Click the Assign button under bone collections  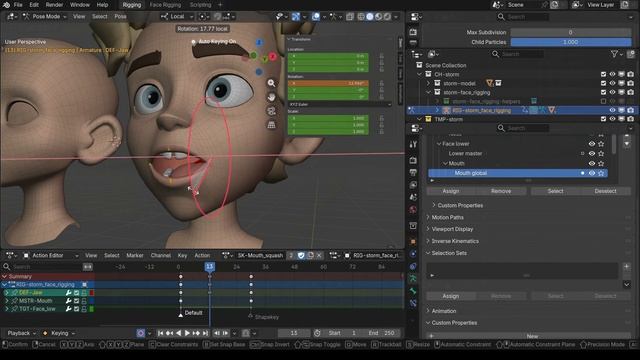click(x=451, y=191)
